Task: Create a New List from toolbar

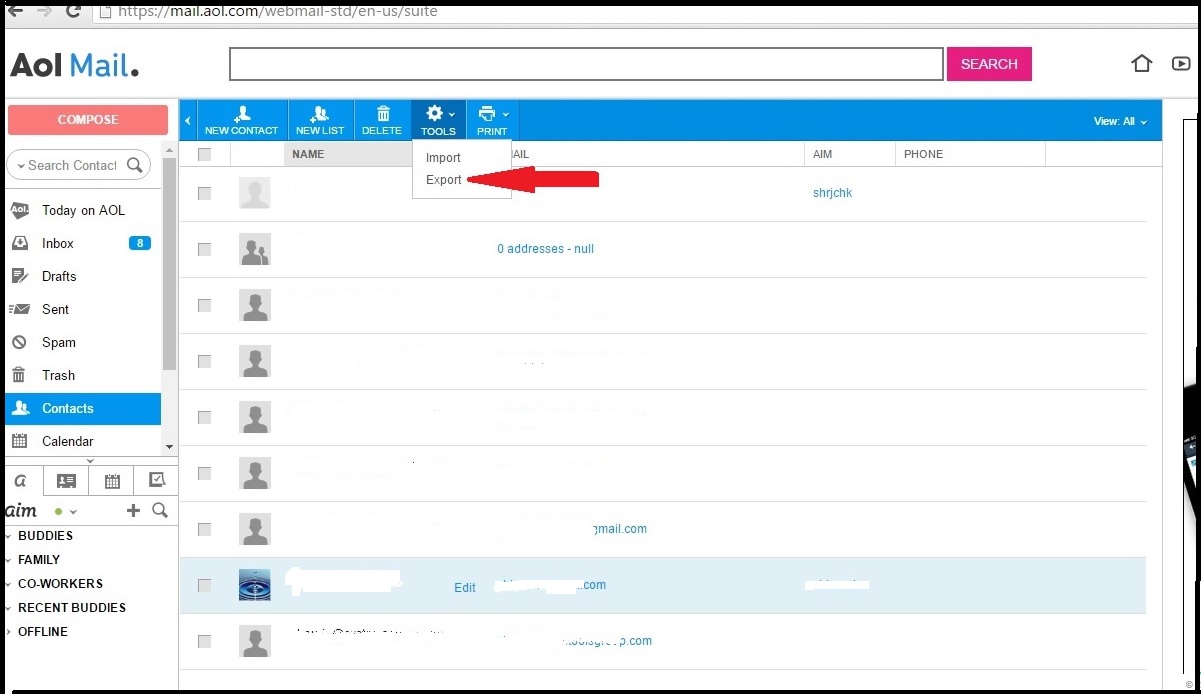Action: [320, 120]
